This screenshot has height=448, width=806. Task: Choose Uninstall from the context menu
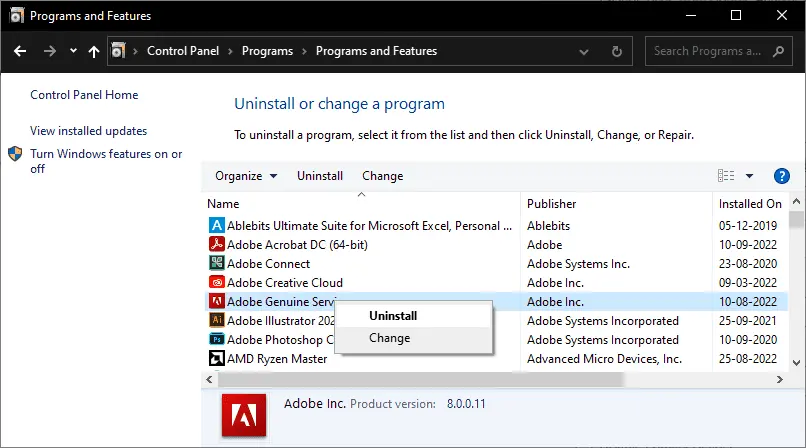(x=393, y=316)
